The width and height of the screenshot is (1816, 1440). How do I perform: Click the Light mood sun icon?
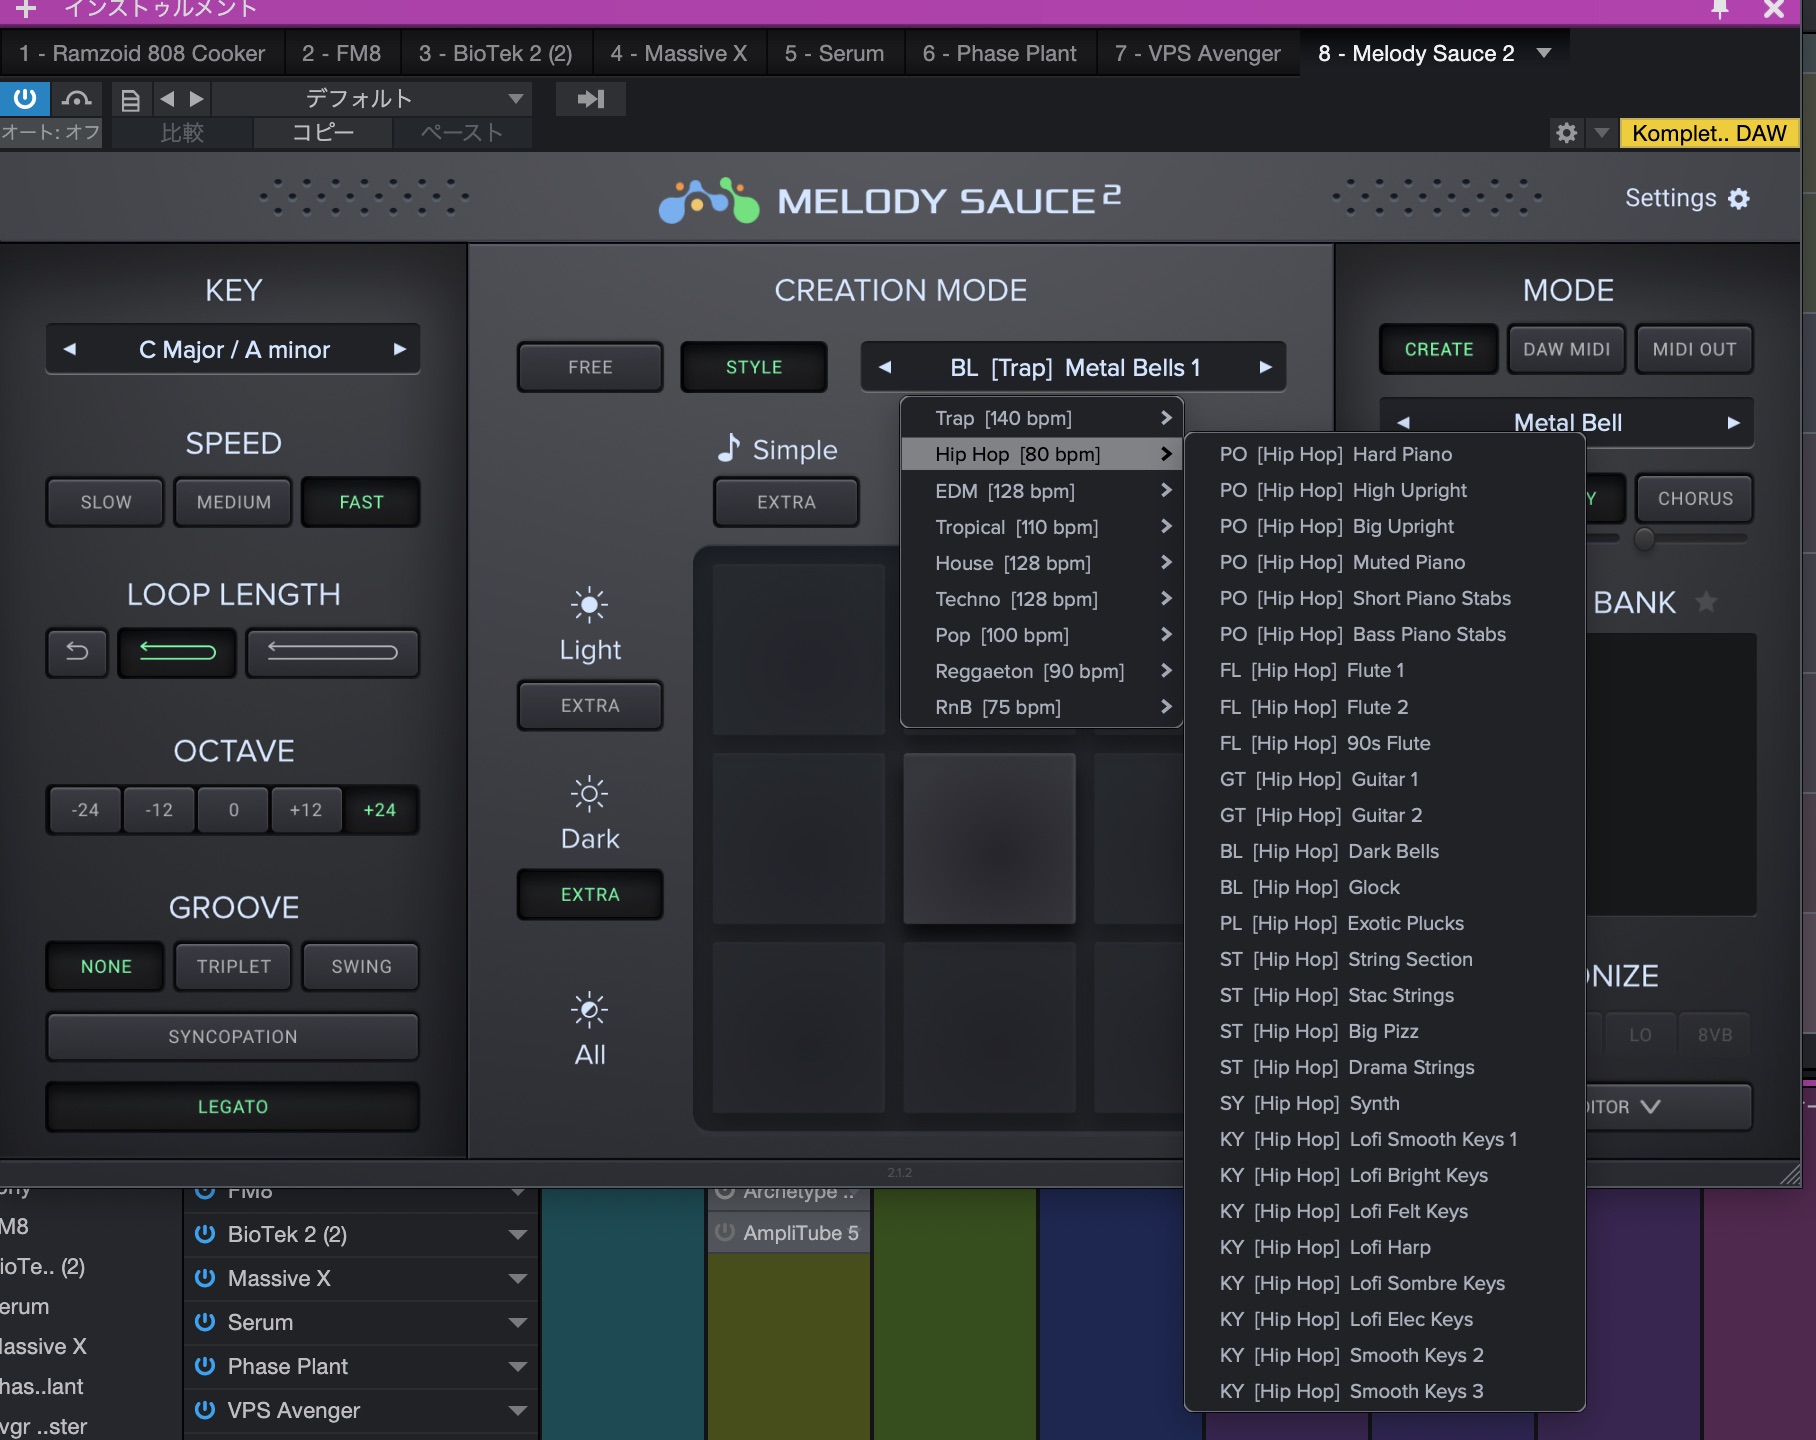tap(590, 605)
